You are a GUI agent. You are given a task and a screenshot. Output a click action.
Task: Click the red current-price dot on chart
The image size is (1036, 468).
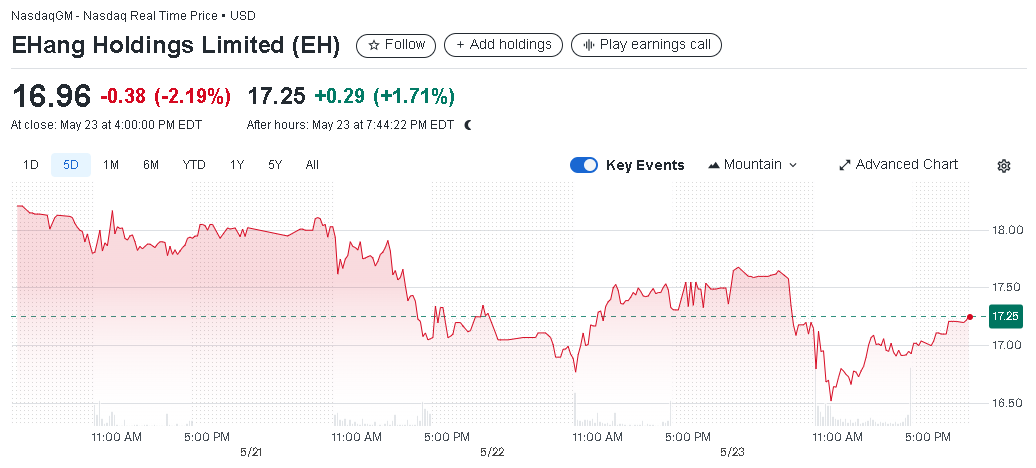pos(970,317)
